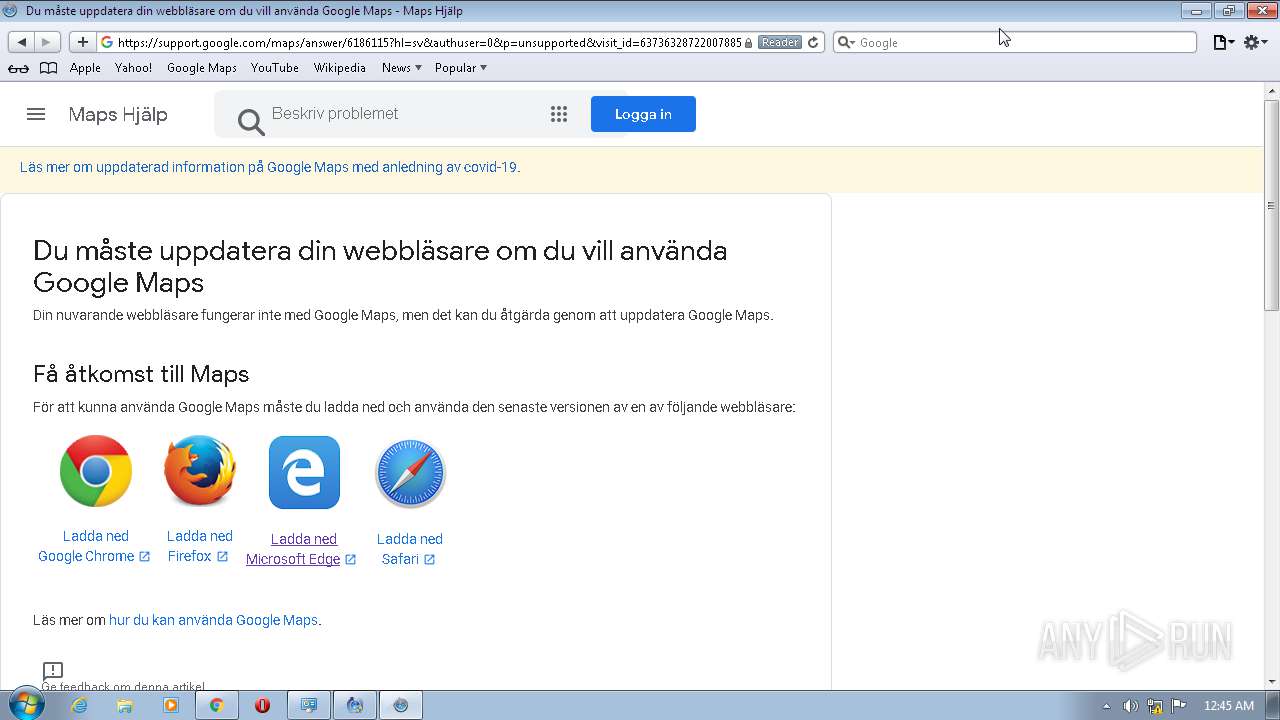Add a bookmark with the plus button
This screenshot has width=1280, height=720.
pos(82,42)
